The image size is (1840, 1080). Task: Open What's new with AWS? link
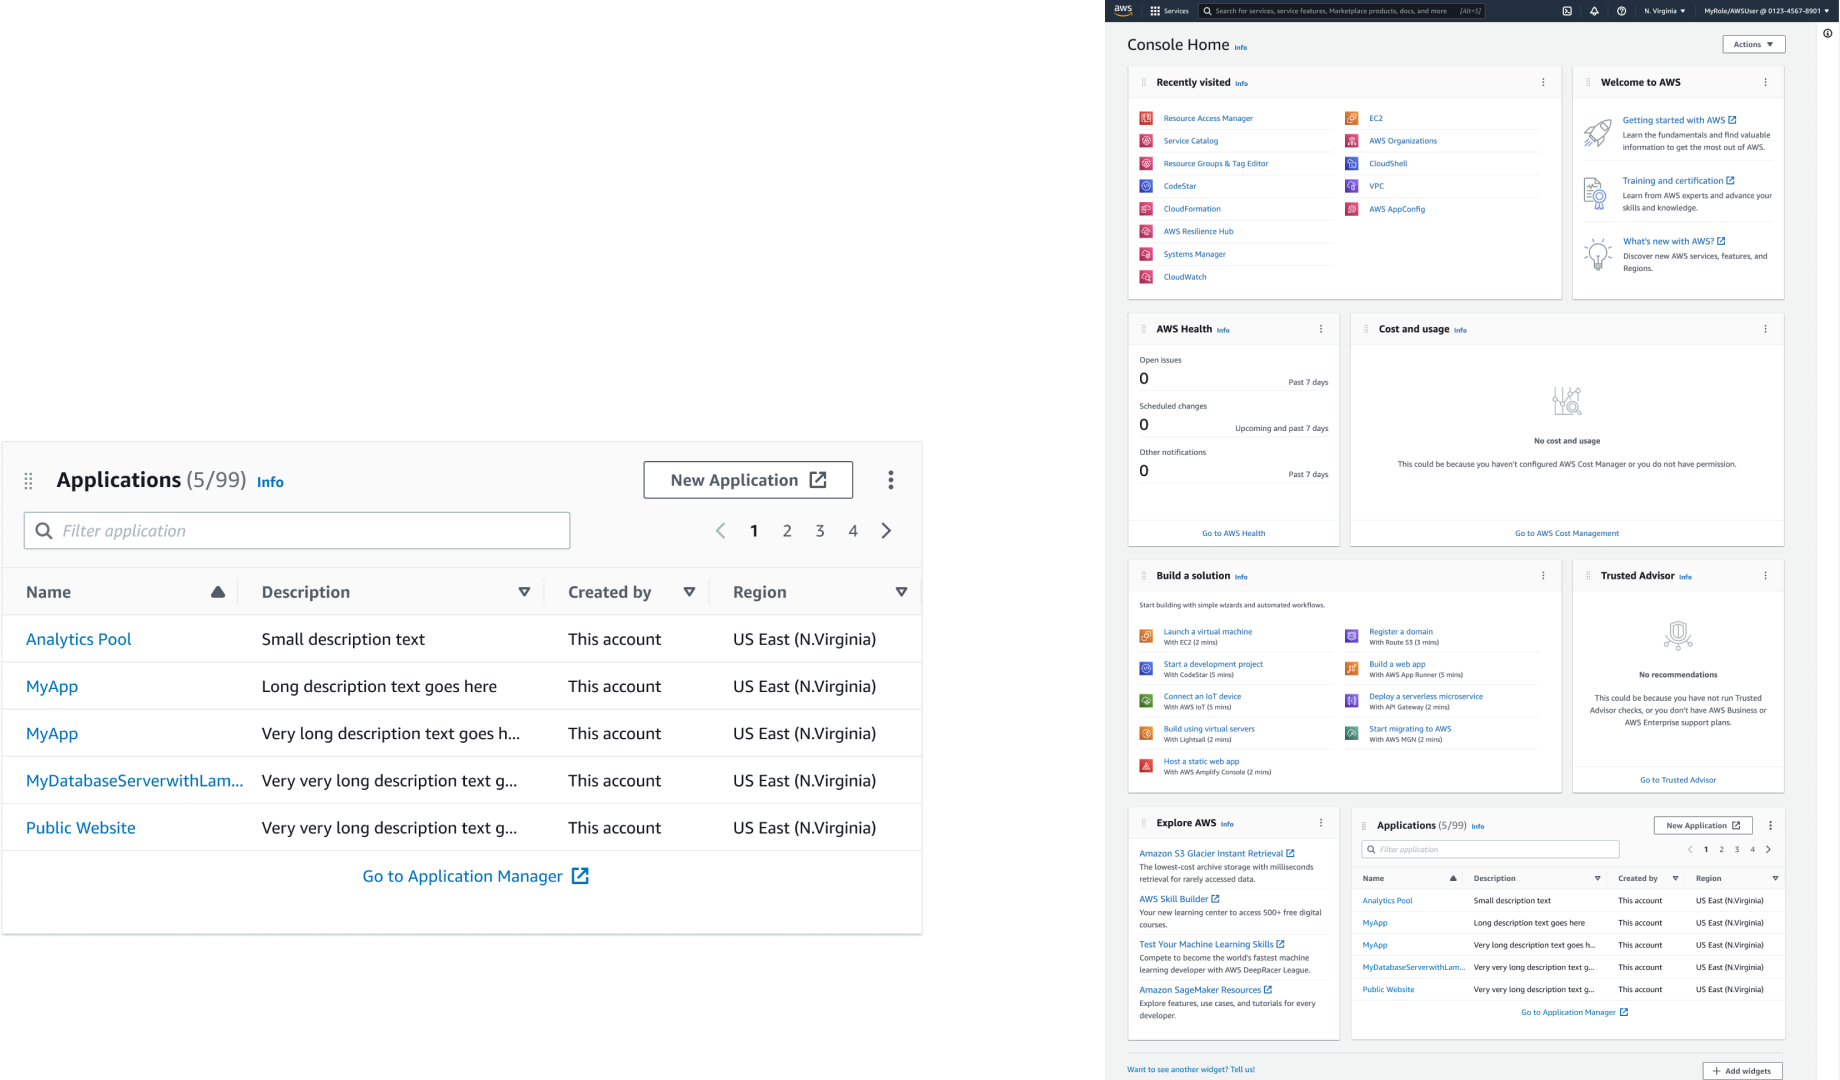tap(1674, 241)
